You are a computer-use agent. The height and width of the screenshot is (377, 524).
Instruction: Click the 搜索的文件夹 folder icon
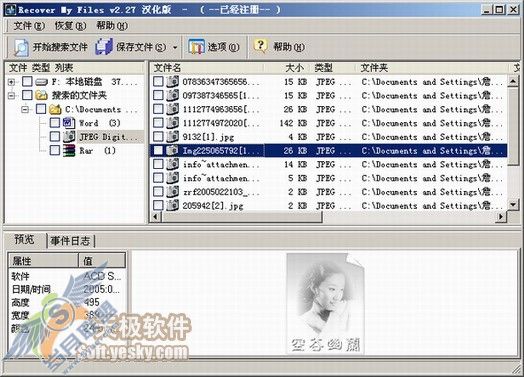click(41, 95)
